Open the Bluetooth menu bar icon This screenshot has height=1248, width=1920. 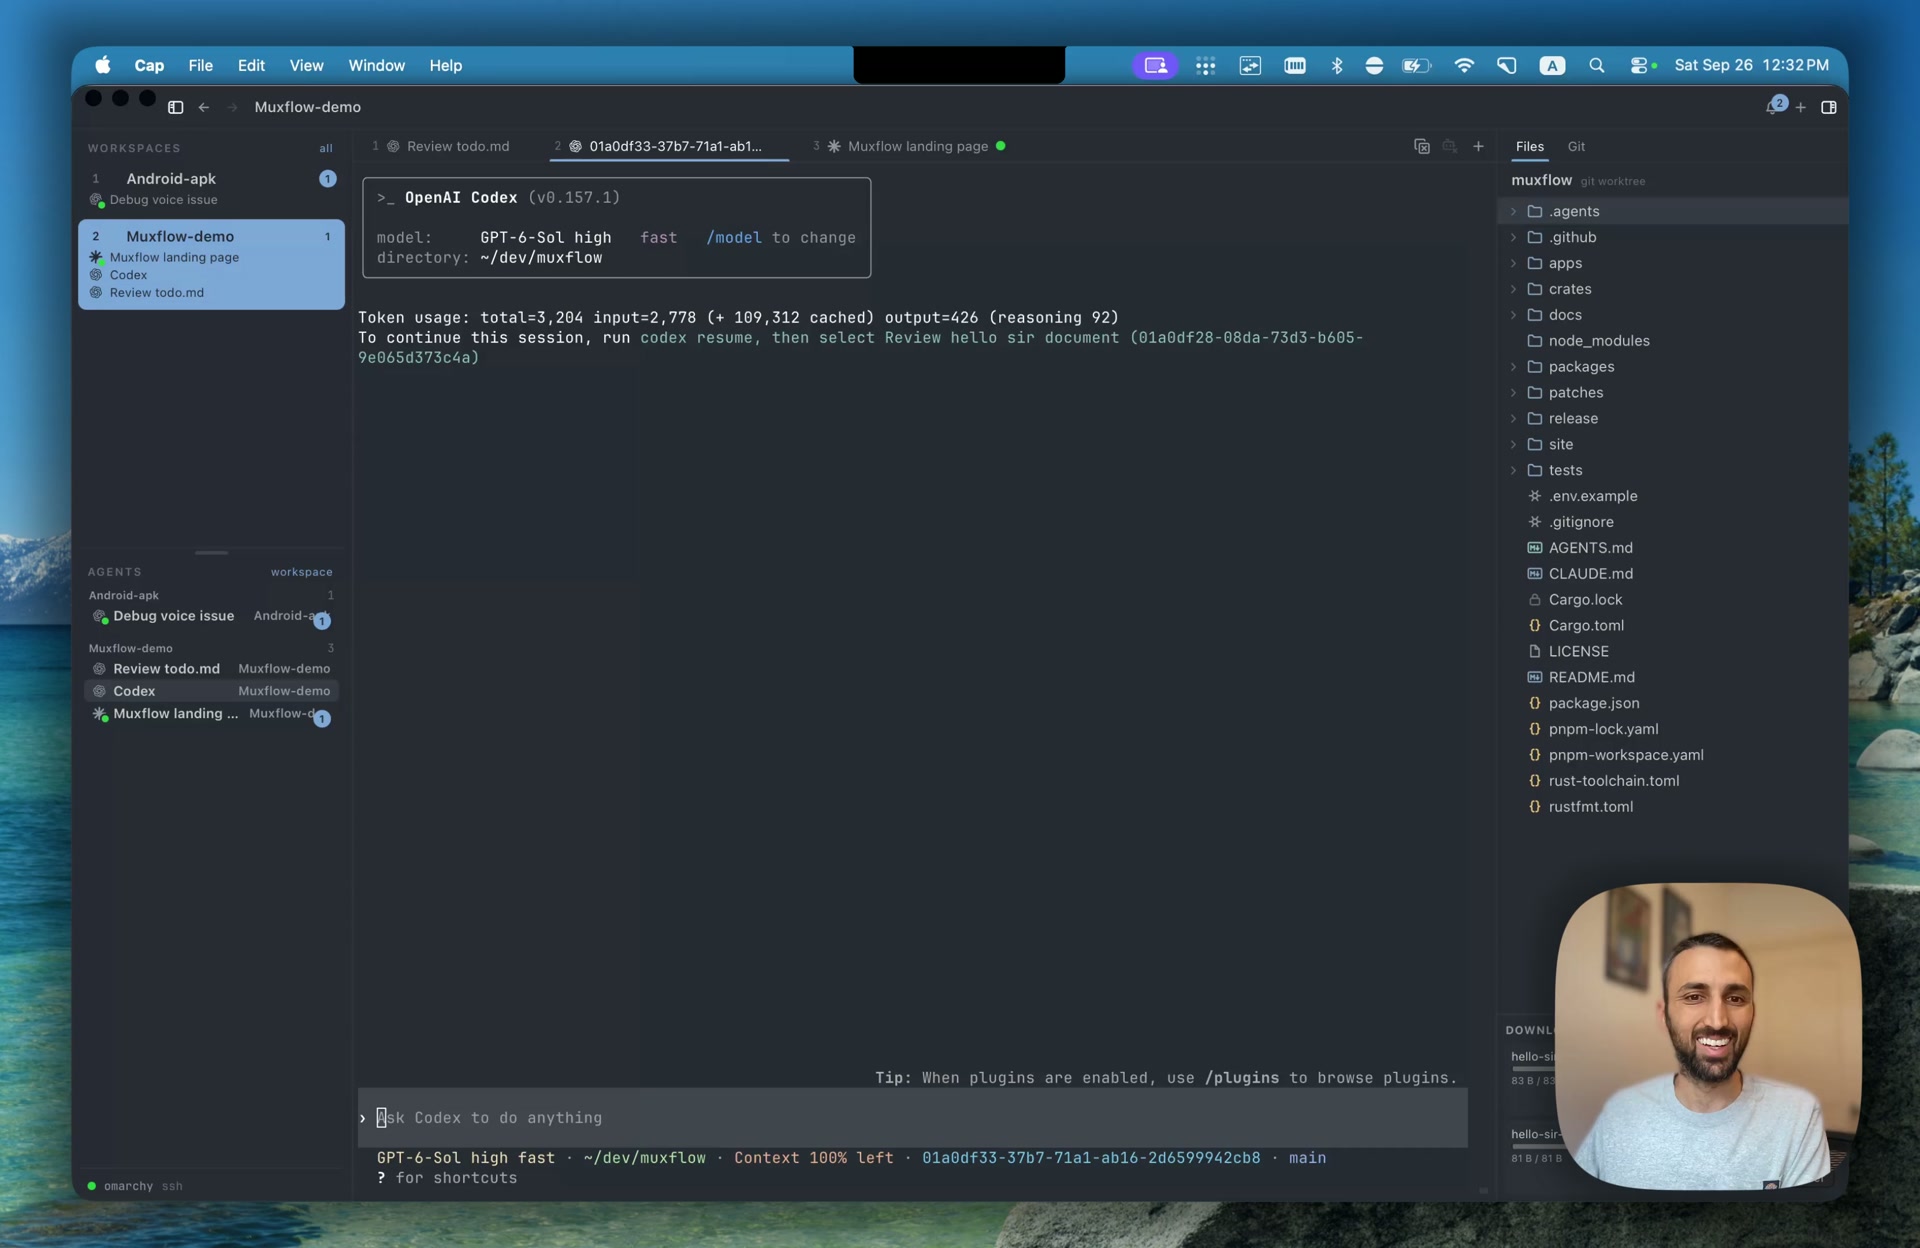tap(1337, 65)
